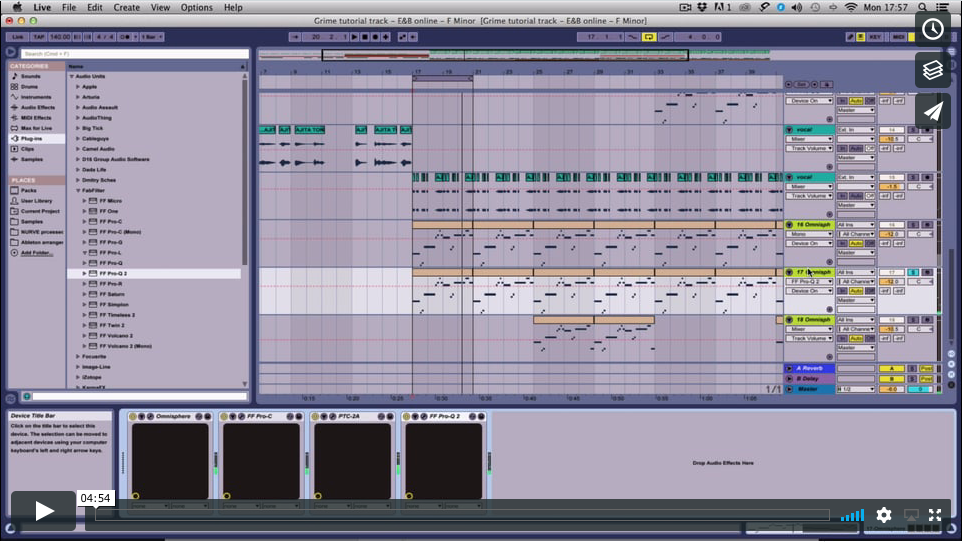This screenshot has height=542, width=962.
Task: Open the Drums category
Action: 29,87
